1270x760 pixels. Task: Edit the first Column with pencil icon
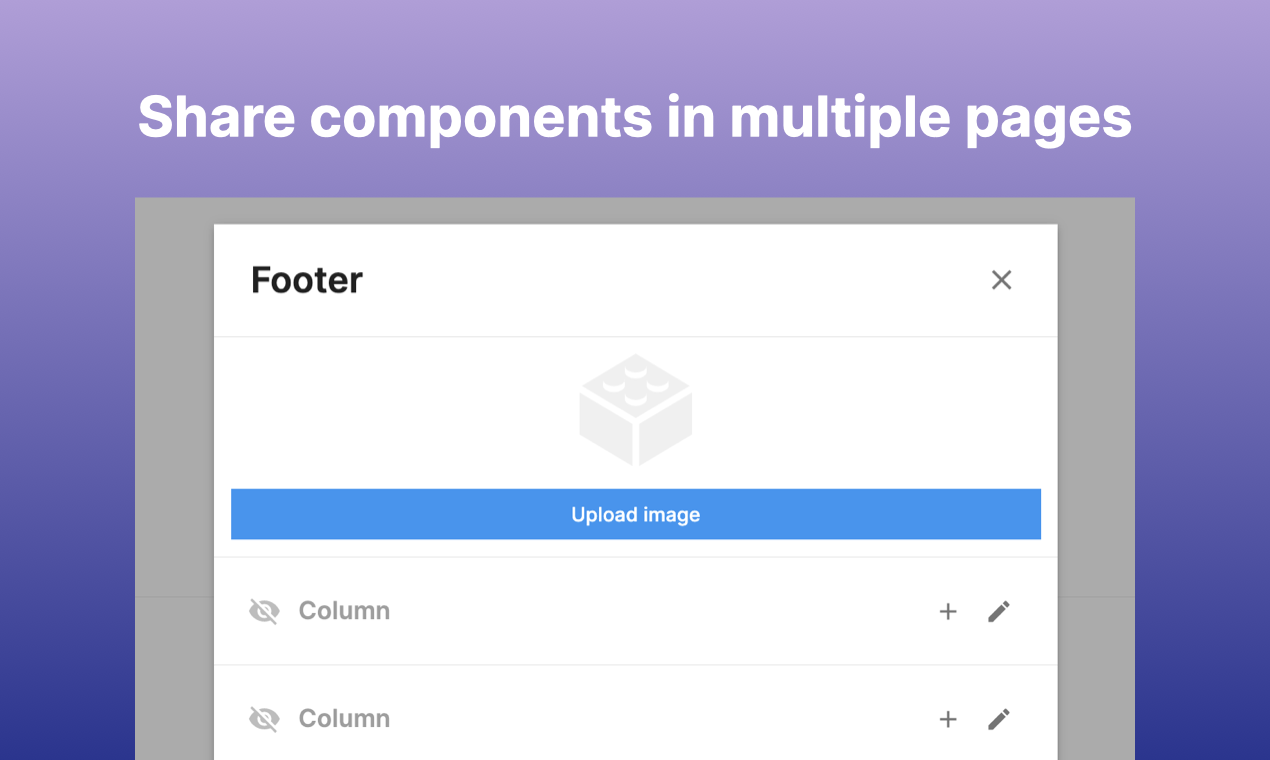[x=999, y=611]
